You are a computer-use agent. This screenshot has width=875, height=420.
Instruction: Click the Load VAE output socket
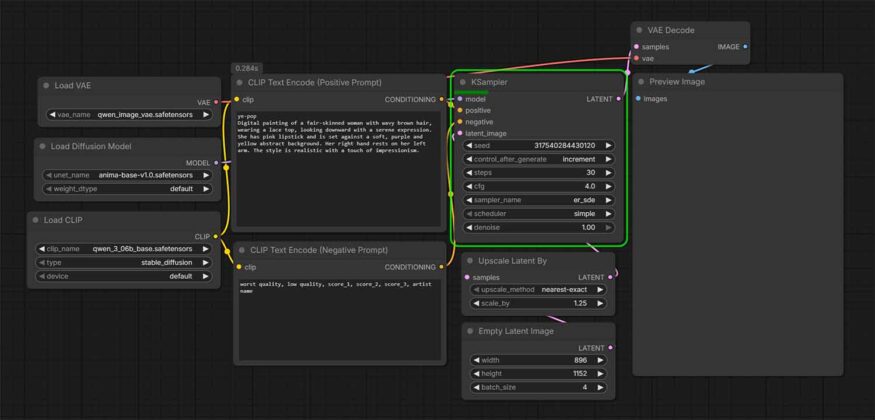click(216, 103)
